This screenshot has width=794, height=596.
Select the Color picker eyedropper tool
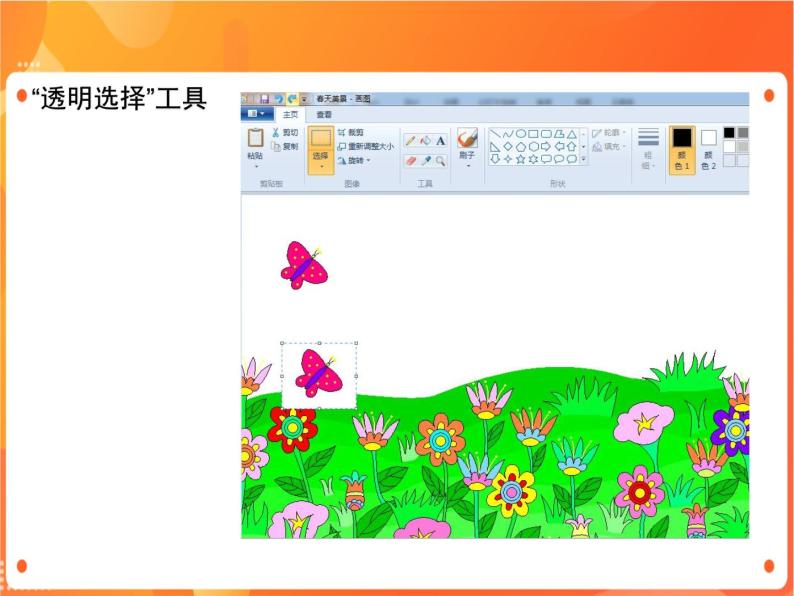coord(425,160)
